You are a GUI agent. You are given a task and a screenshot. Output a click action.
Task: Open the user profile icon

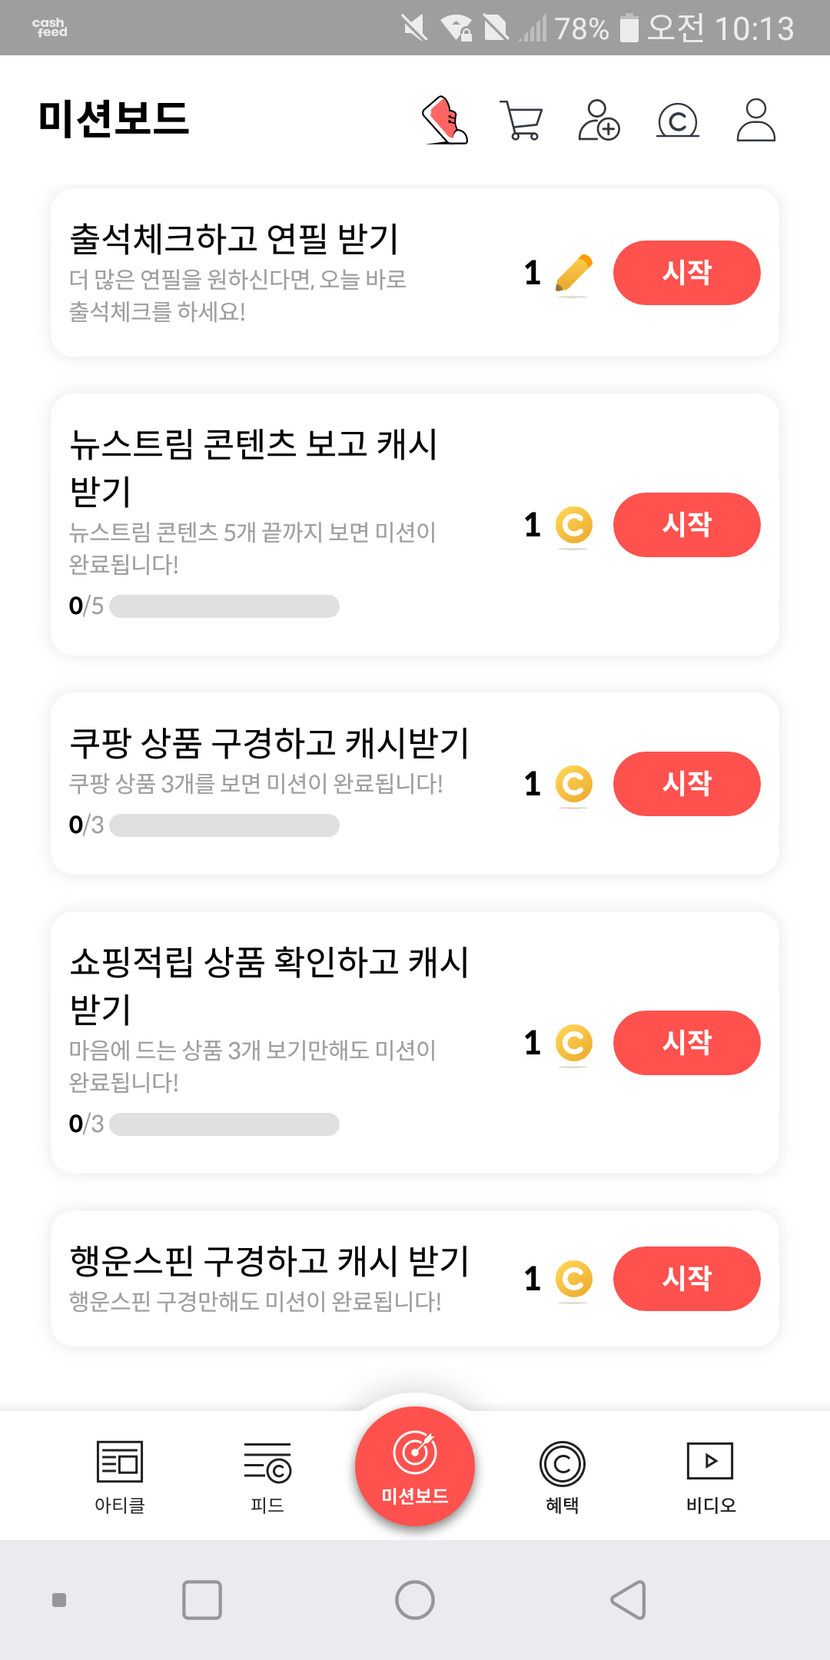pyautogui.click(x=756, y=121)
